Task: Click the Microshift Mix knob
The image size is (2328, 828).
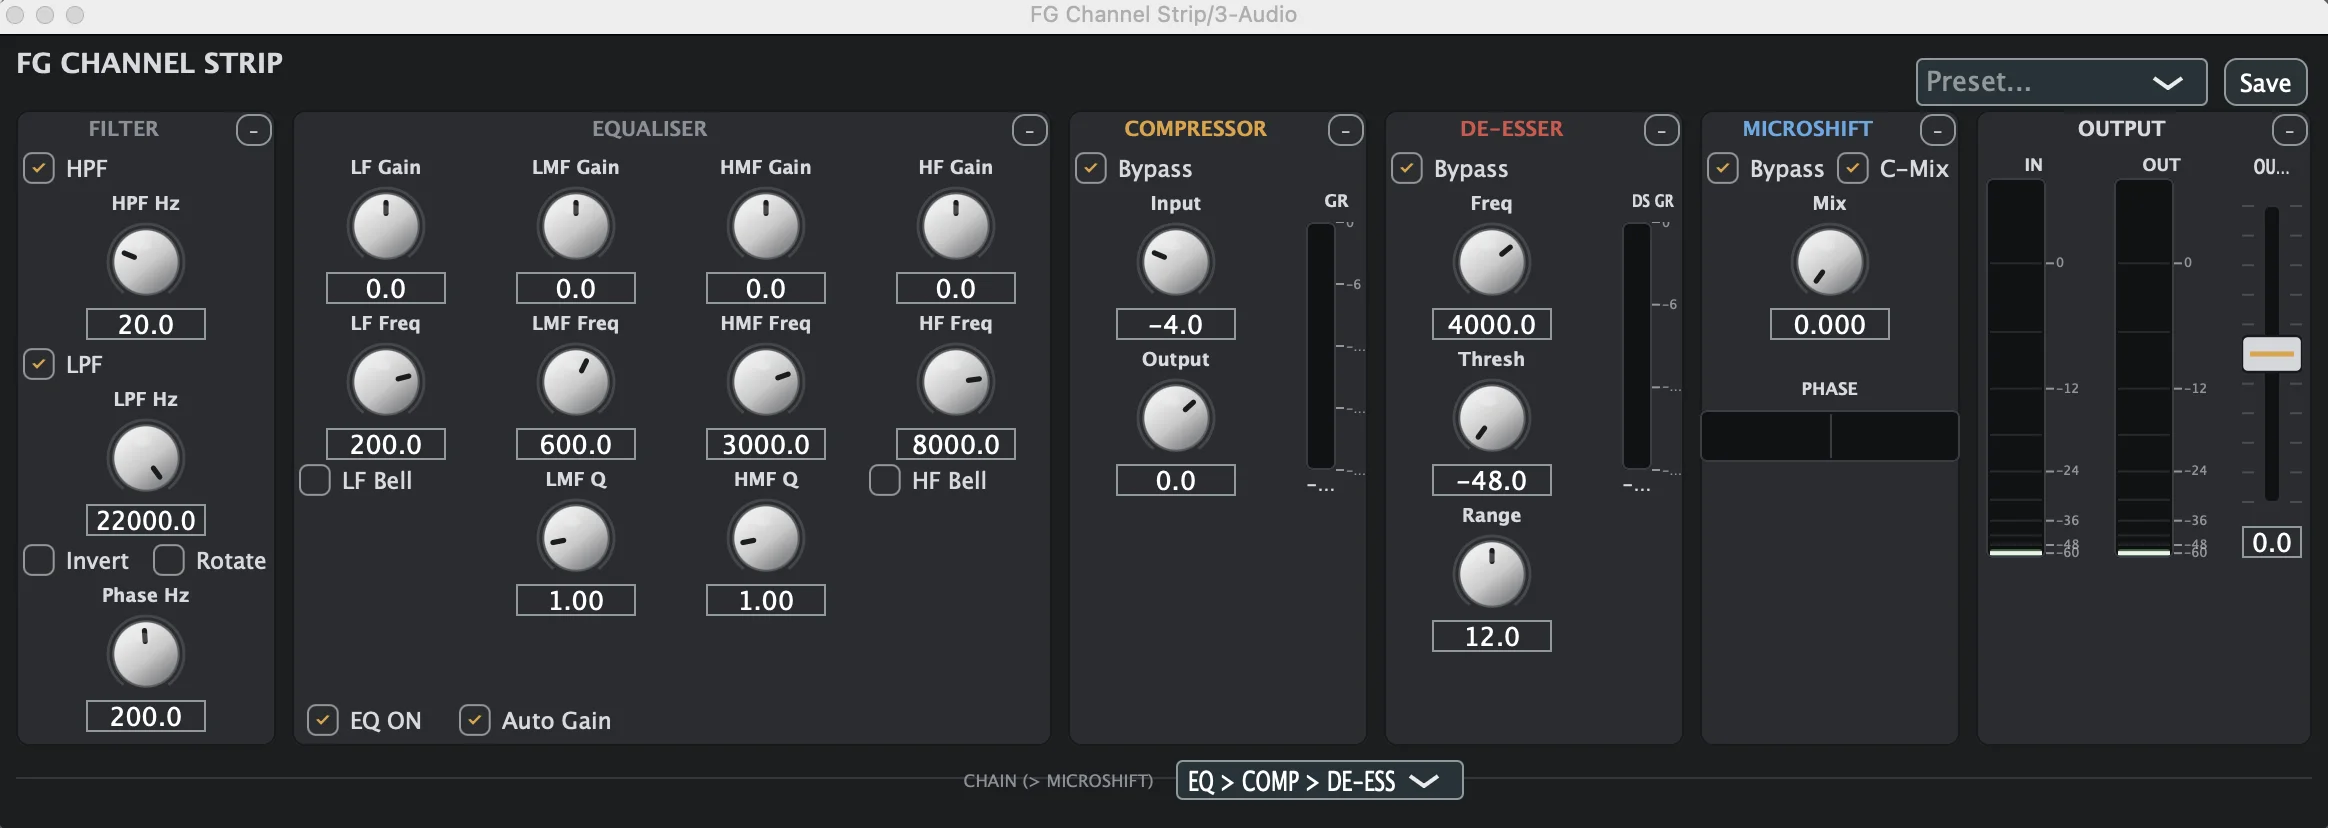Action: pyautogui.click(x=1830, y=262)
